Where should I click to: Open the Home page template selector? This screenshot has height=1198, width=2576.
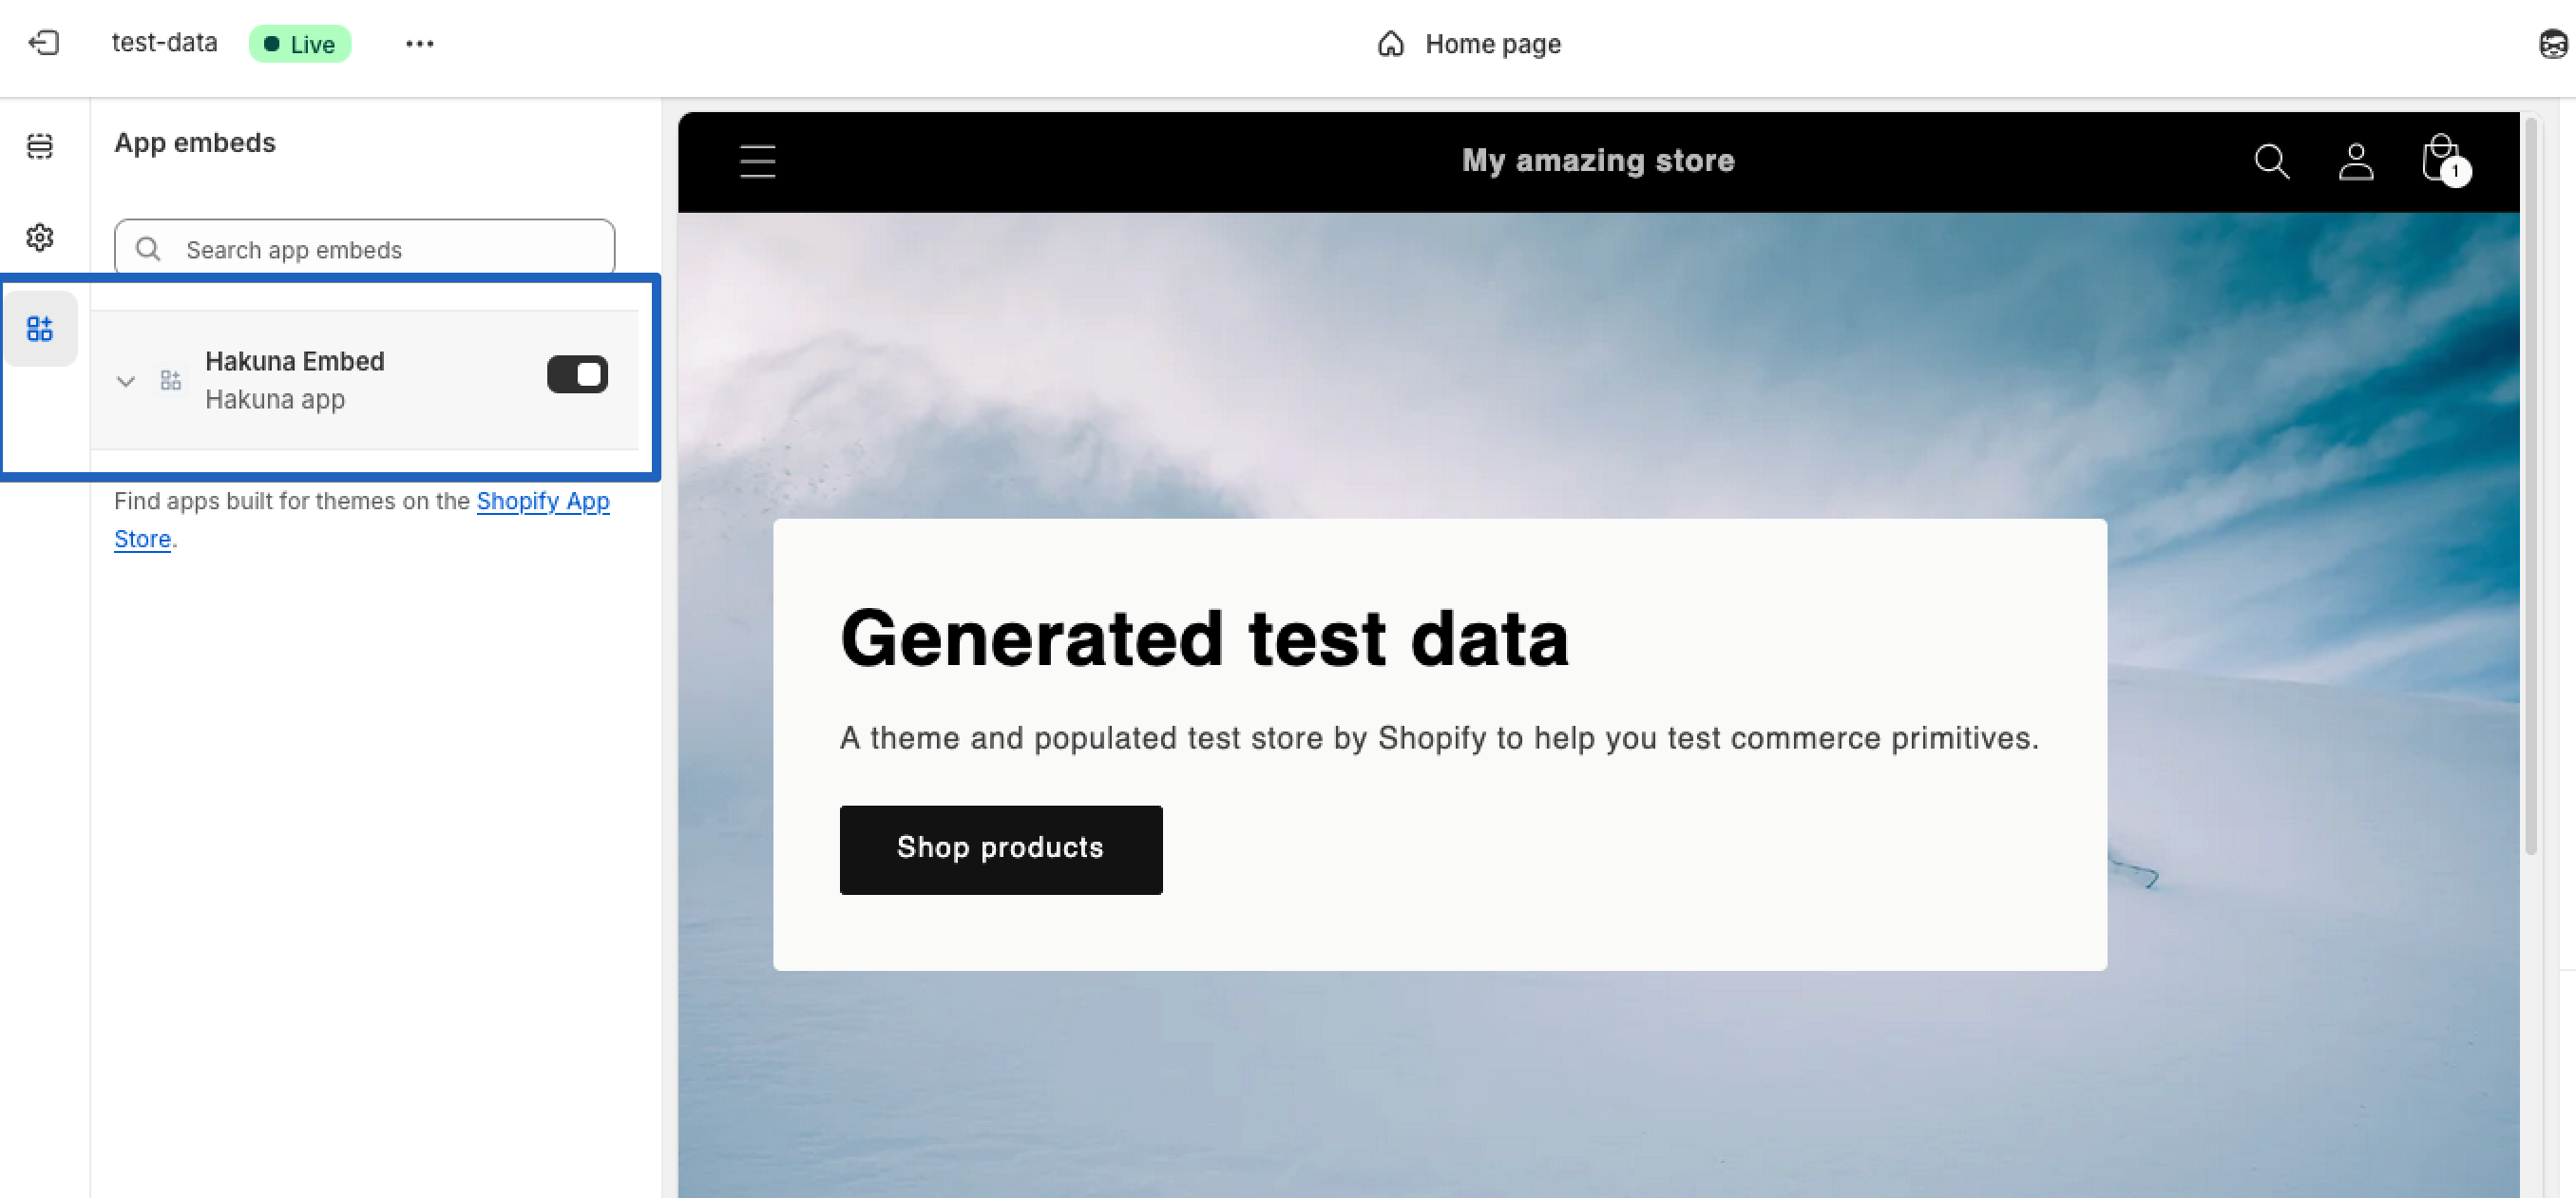(1469, 44)
